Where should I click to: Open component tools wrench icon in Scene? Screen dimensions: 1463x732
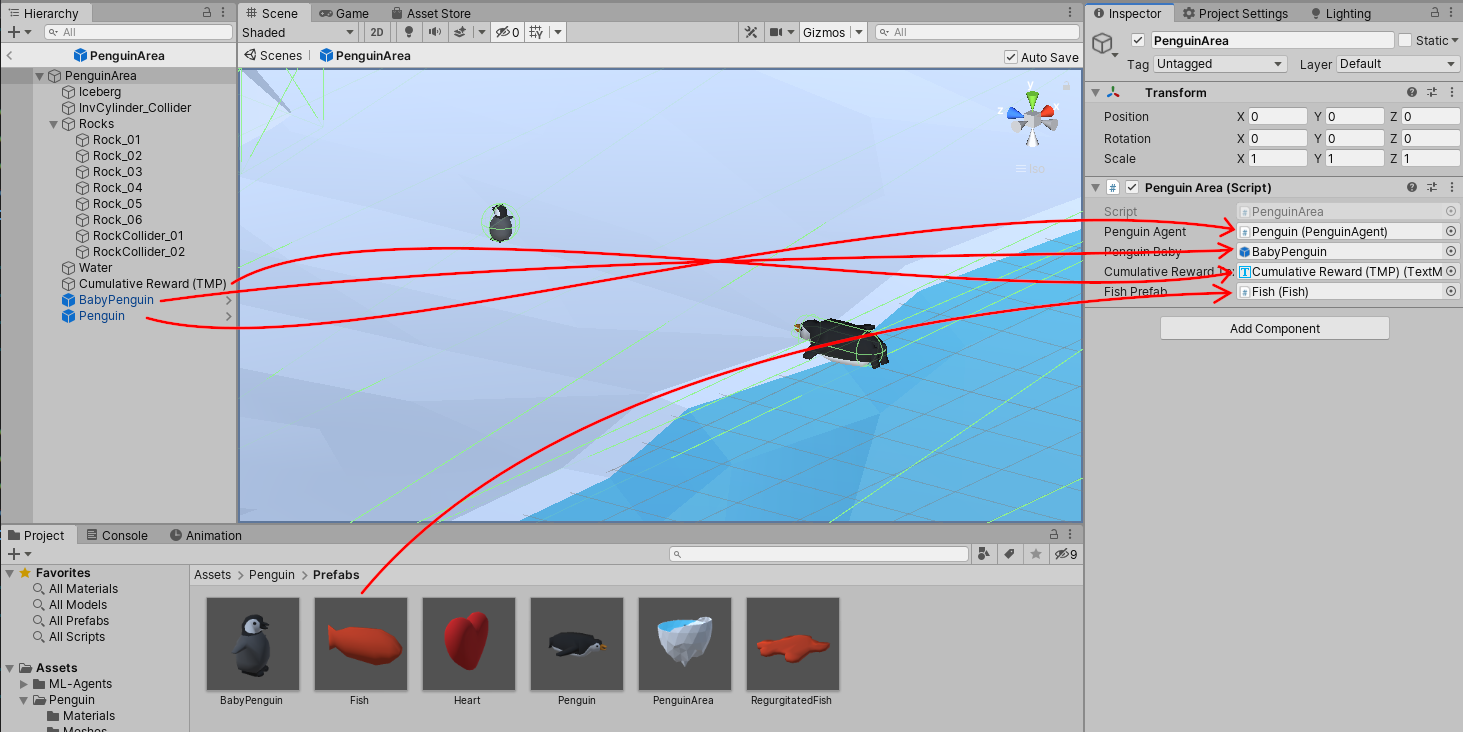751,32
